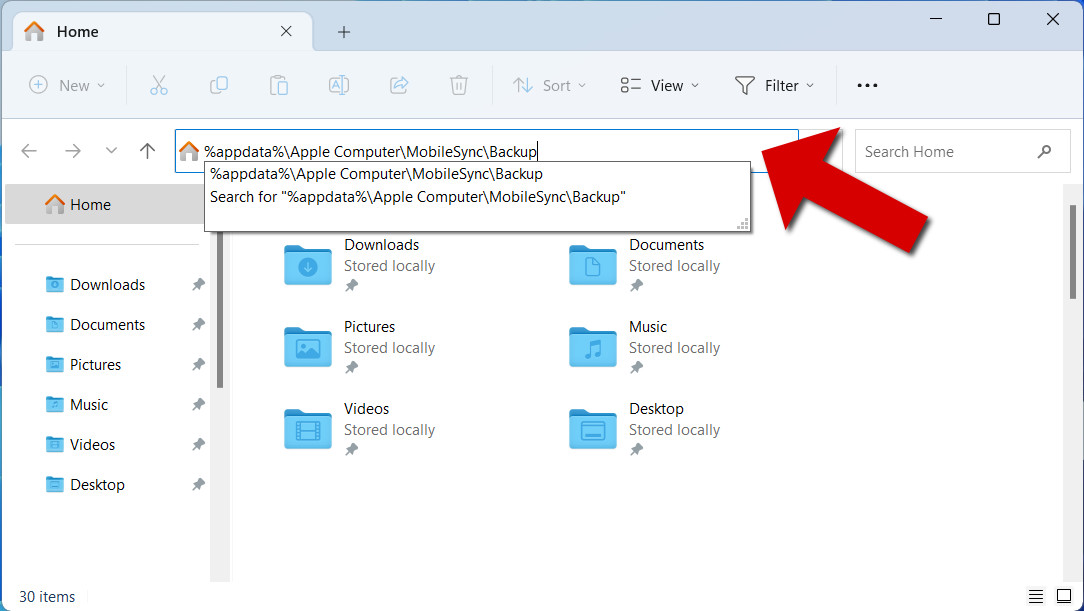Open the Downloads folder tile icon
Viewport: 1084px width, 611px height.
[308, 265]
